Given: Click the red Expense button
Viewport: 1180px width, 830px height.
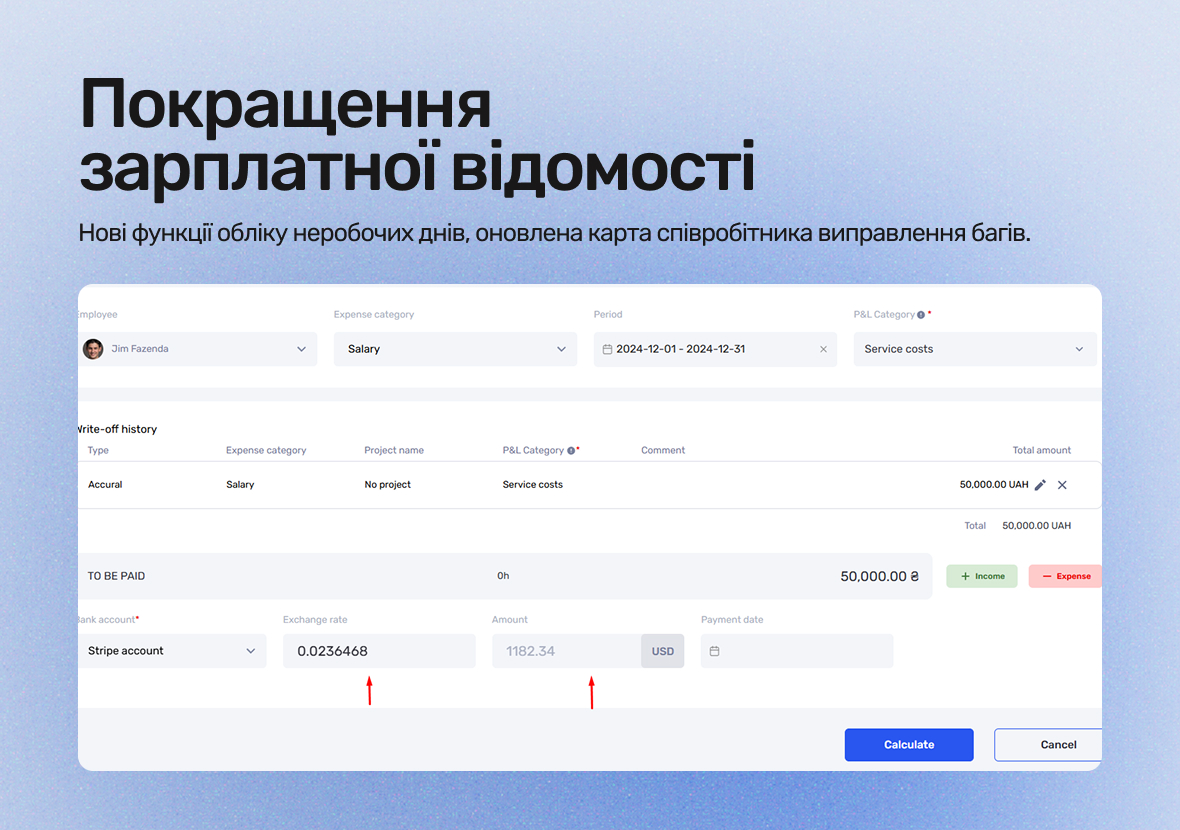Looking at the screenshot, I should click(x=1066, y=576).
